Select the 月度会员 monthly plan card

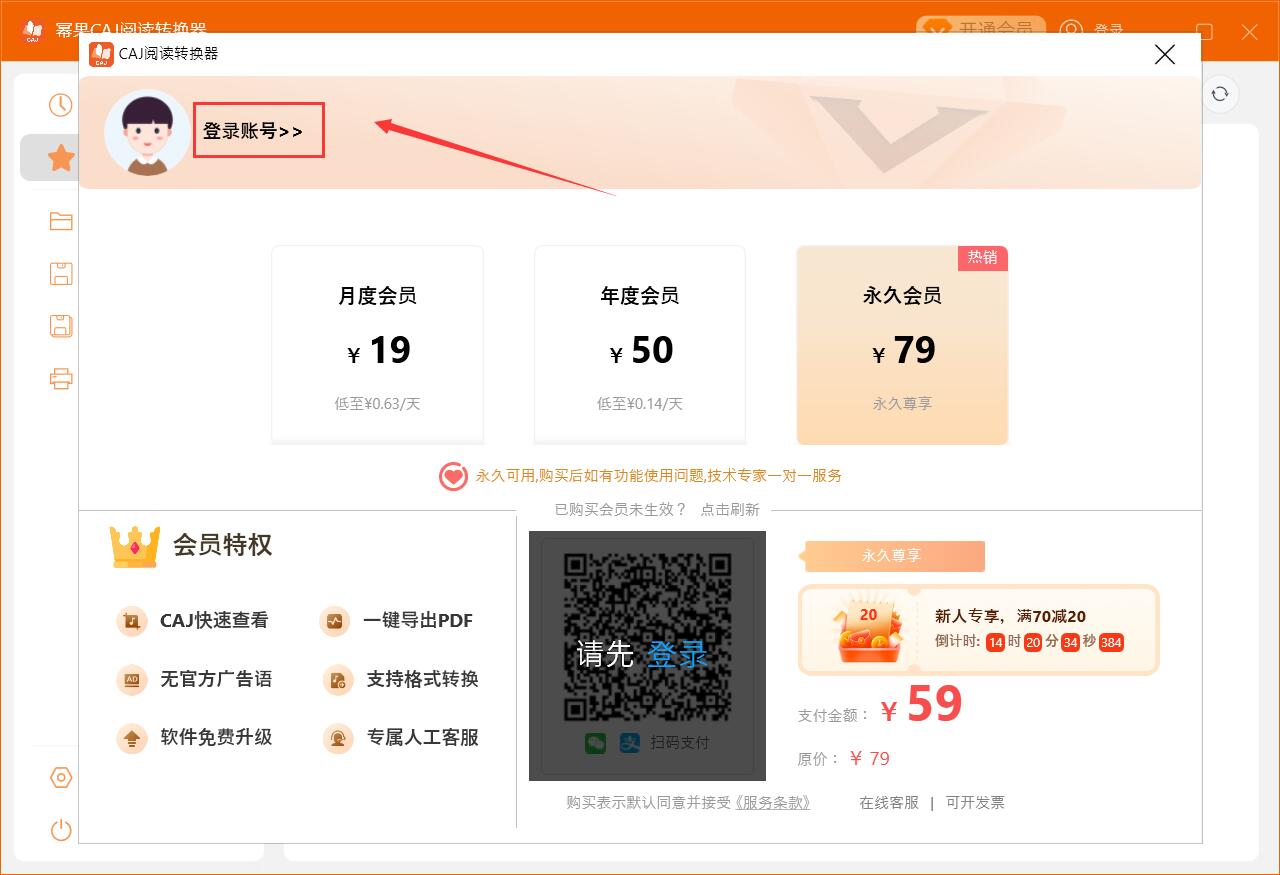[x=377, y=344]
